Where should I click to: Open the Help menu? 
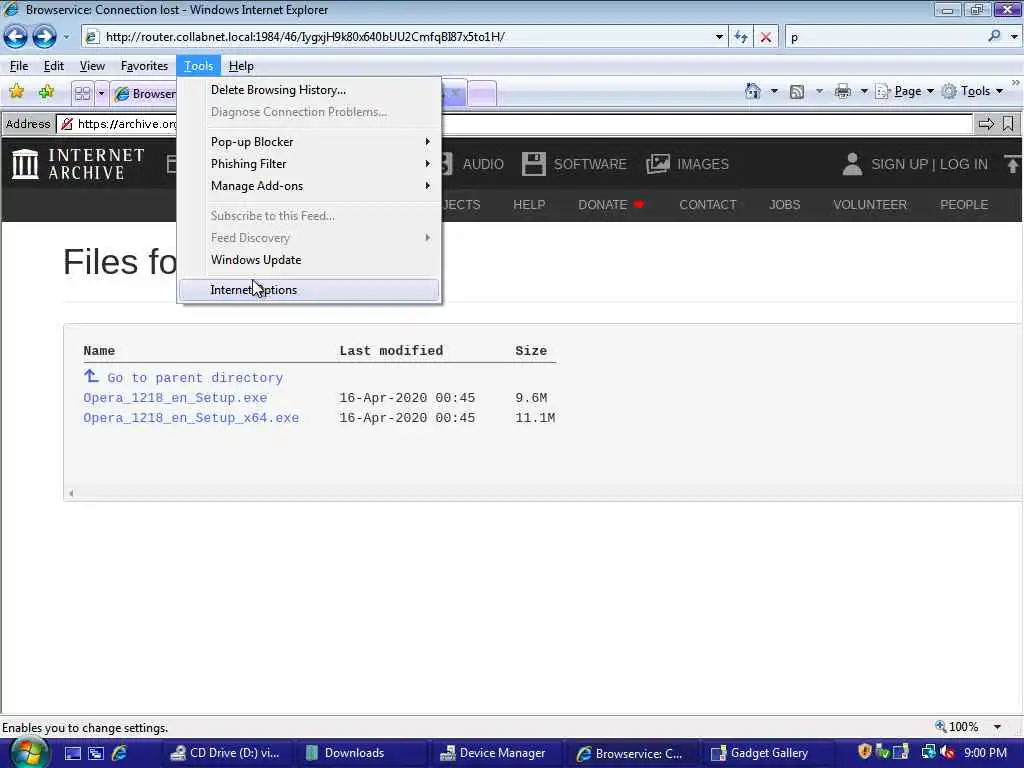(241, 66)
